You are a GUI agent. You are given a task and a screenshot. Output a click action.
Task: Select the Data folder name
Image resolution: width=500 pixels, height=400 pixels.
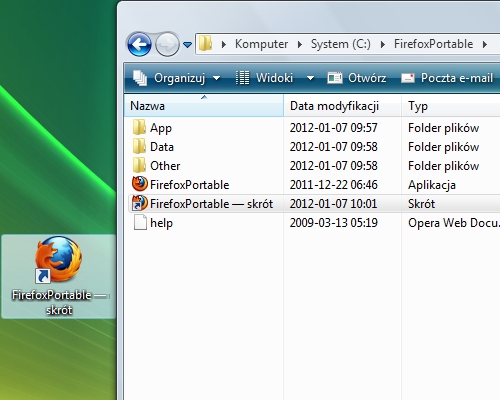(162, 147)
